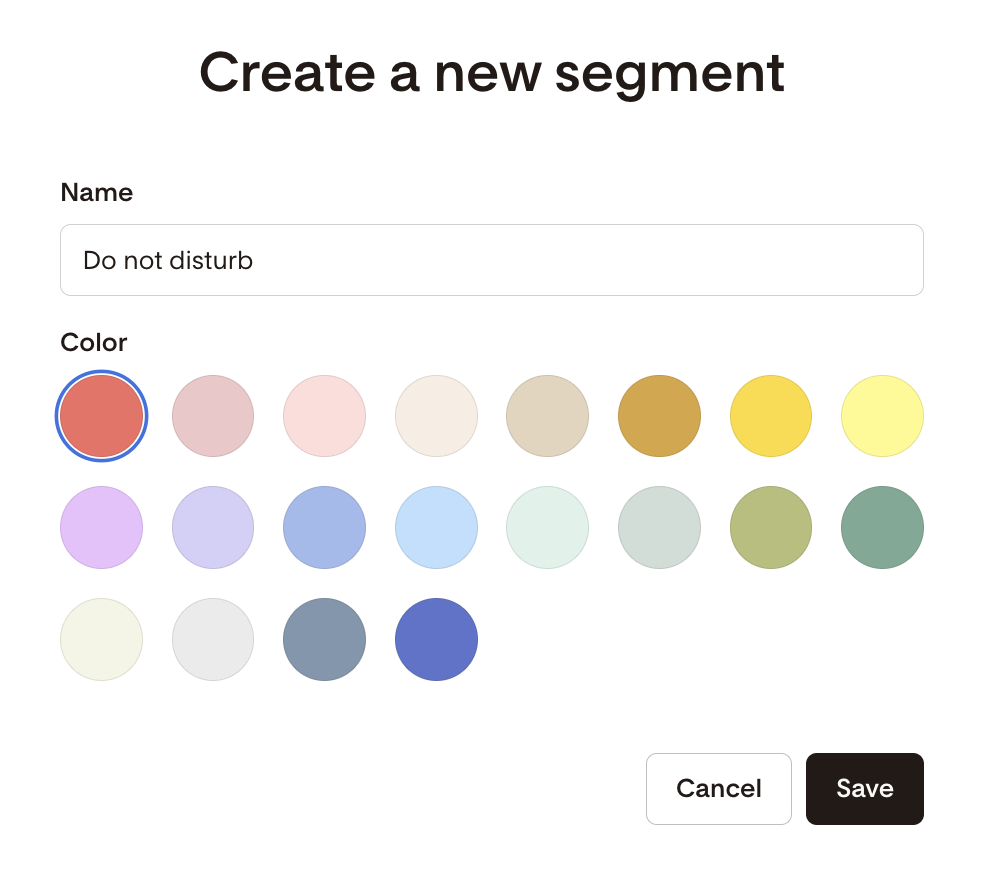
Task: Pick the bright yellow color swatch
Action: pyautogui.click(x=771, y=416)
